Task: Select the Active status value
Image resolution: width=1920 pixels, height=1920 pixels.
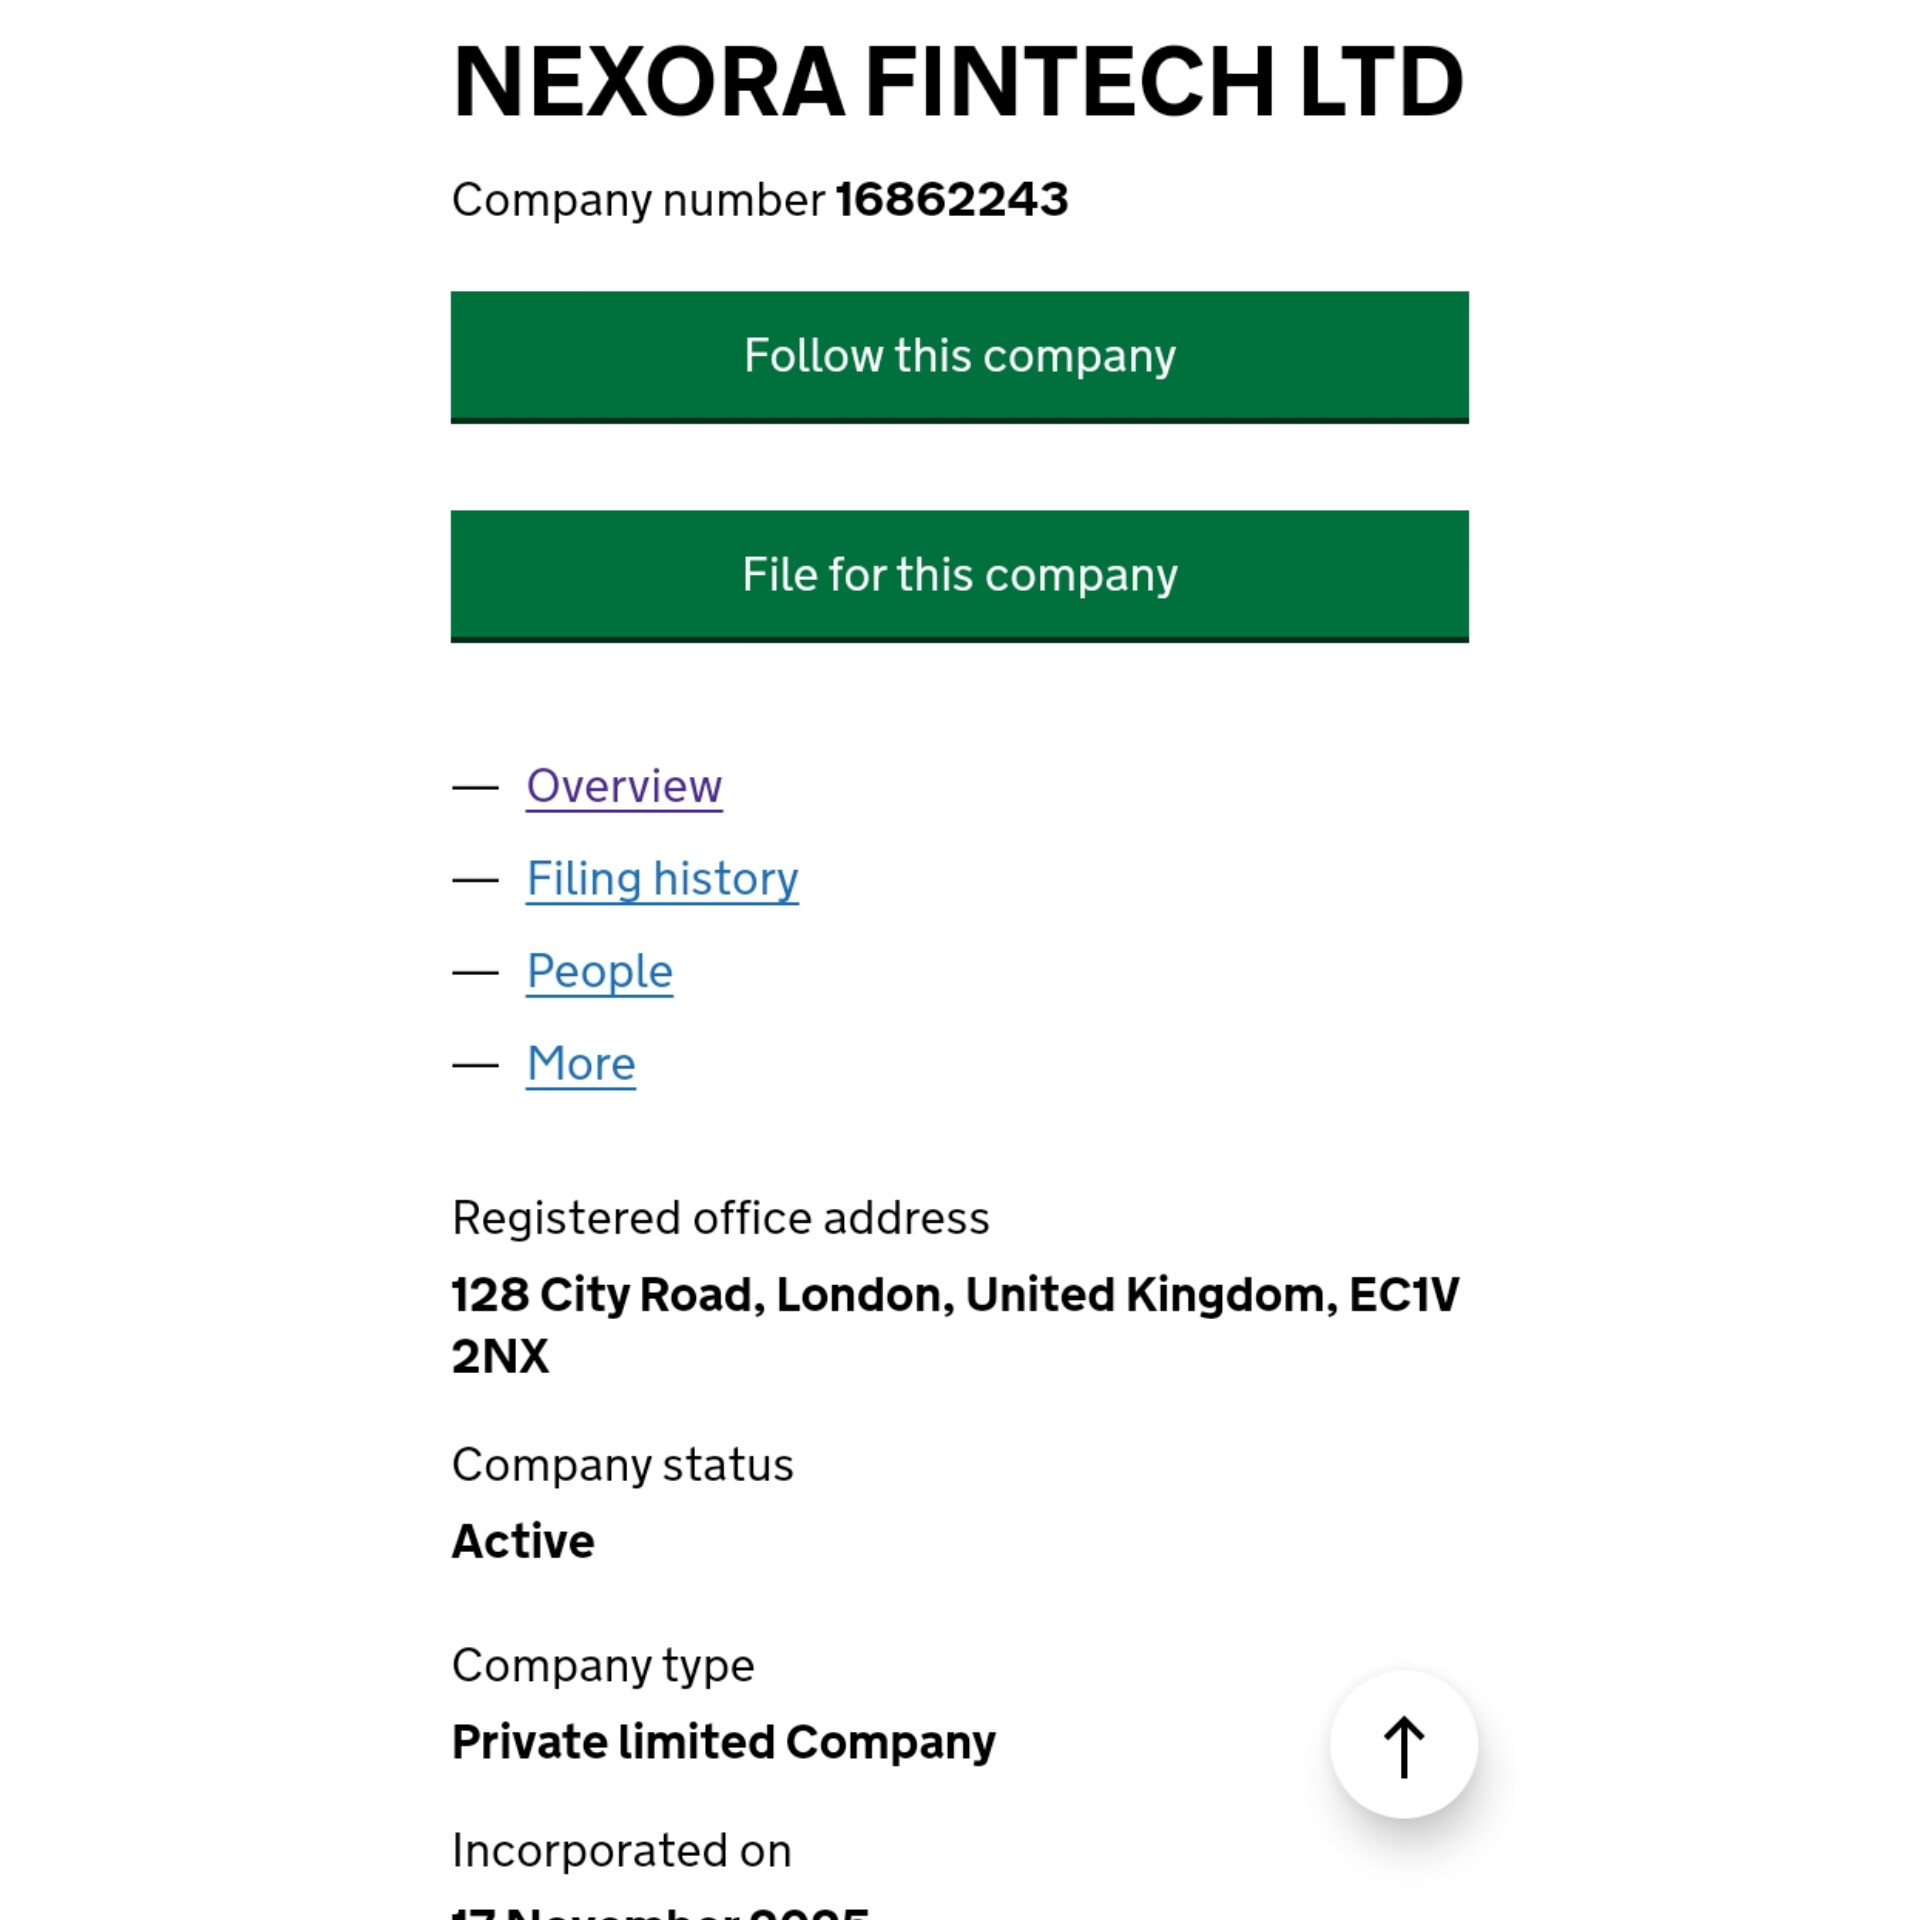Action: [x=523, y=1541]
